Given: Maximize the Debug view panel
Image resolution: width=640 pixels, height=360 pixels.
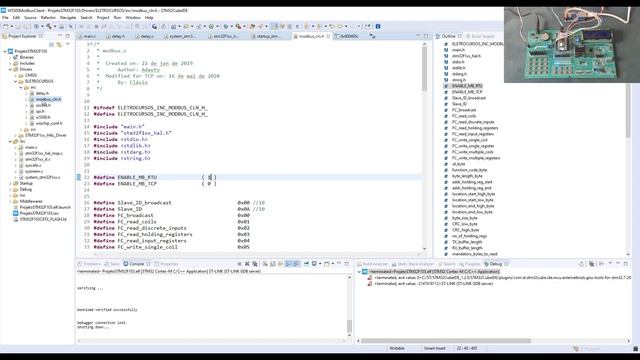Looking at the screenshot, I should pos(626,264).
